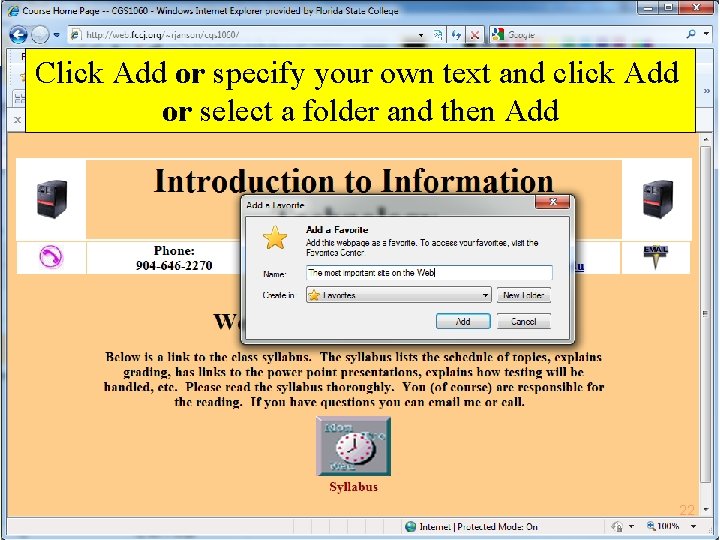The image size is (720, 540).
Task: Click the right server computer image
Action: point(658,199)
